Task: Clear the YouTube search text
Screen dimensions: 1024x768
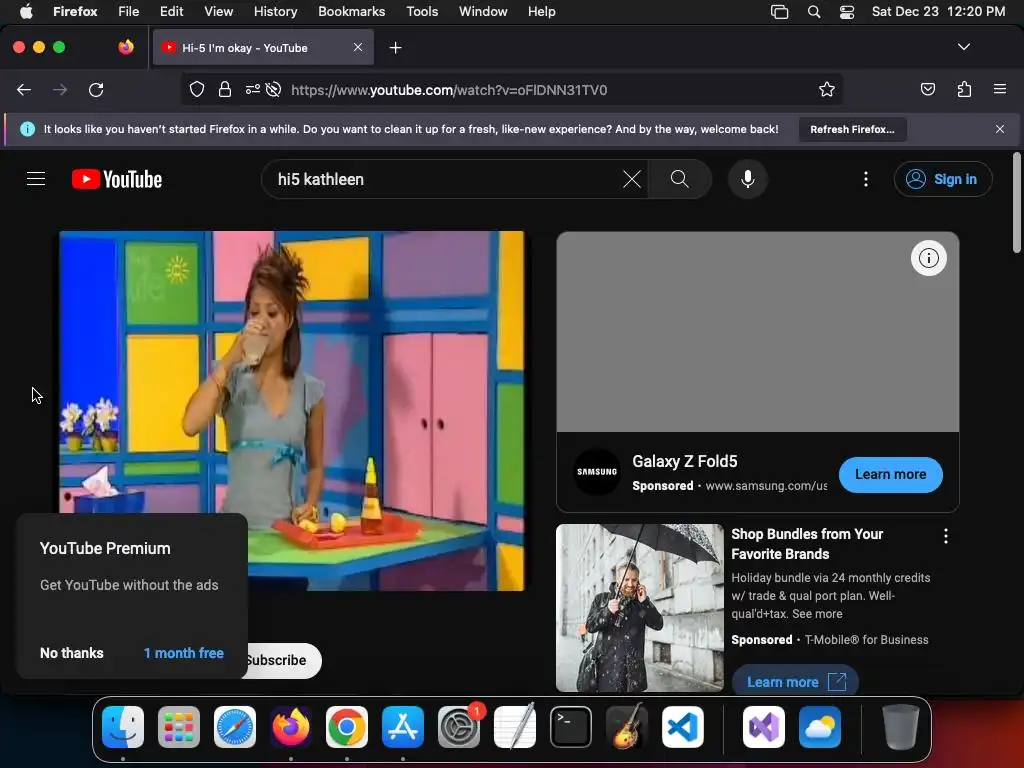Action: pos(632,179)
